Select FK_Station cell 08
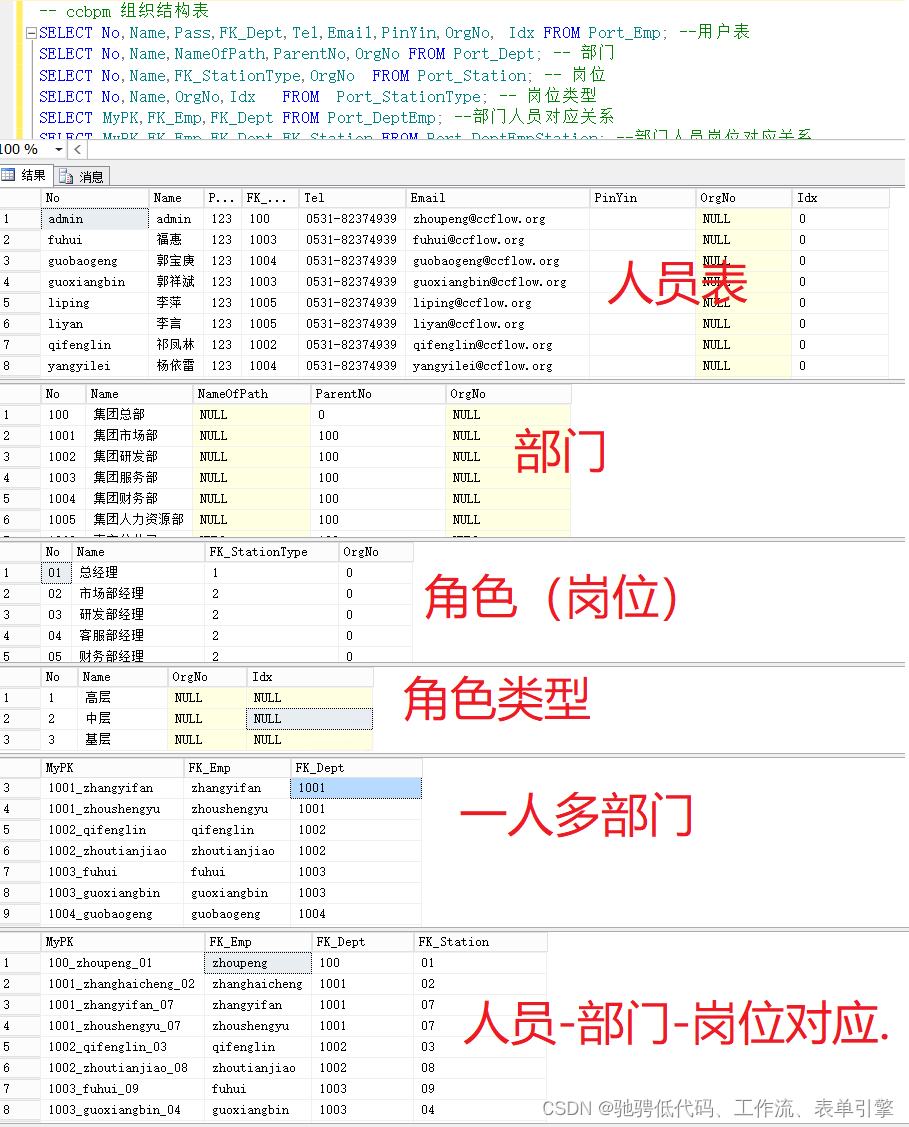 click(480, 1068)
